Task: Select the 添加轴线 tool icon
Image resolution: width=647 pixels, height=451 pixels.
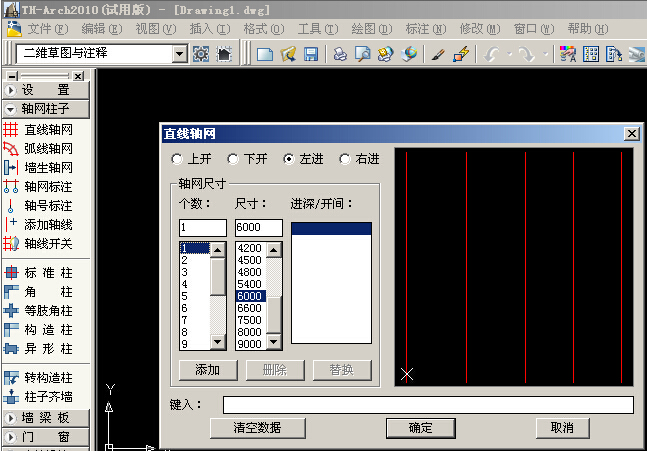Action: [x=11, y=224]
